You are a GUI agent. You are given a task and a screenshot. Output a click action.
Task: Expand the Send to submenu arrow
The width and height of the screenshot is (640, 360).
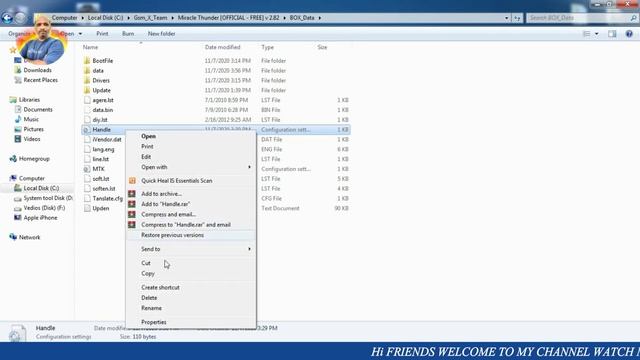pyautogui.click(x=249, y=249)
